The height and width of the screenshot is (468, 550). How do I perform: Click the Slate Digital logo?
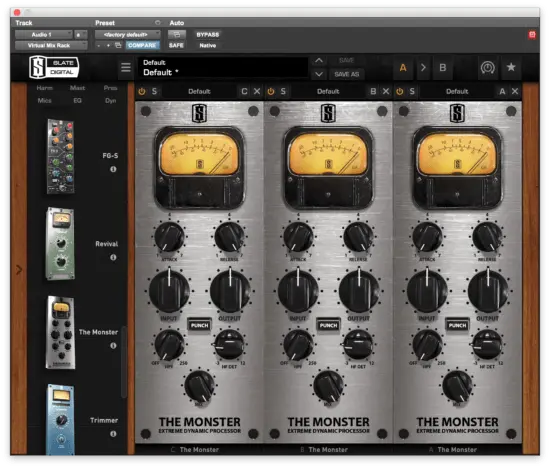pyautogui.click(x=54, y=67)
